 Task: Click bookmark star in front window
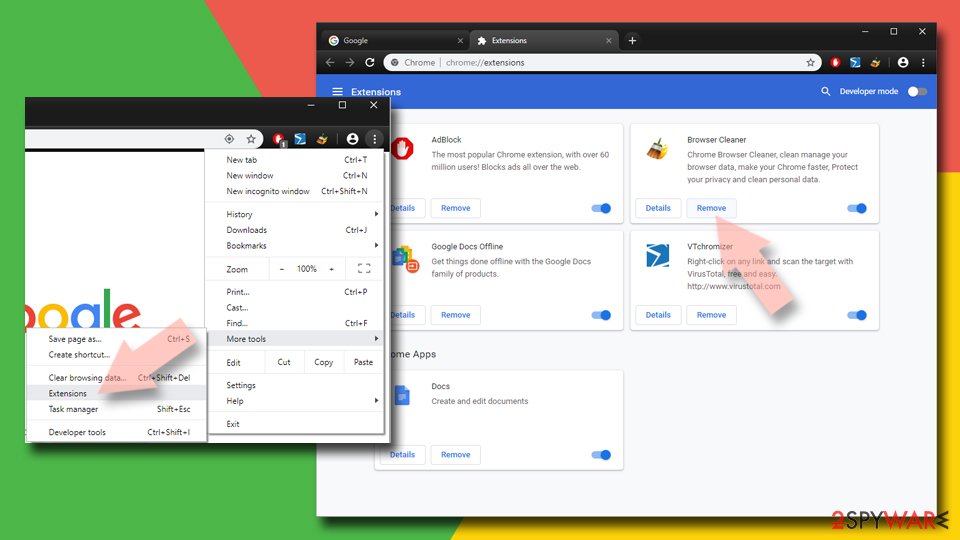pyautogui.click(x=251, y=139)
